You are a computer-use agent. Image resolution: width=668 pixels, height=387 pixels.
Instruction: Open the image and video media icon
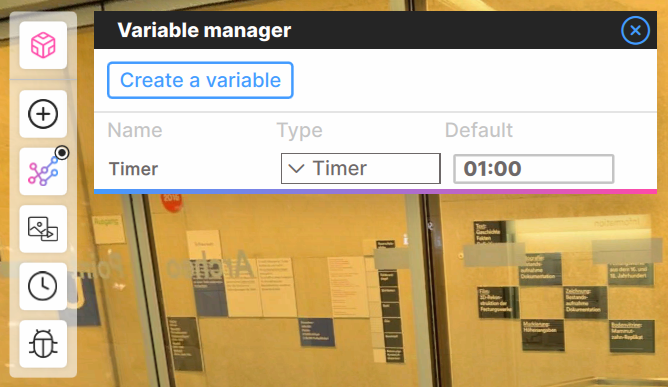click(x=43, y=229)
